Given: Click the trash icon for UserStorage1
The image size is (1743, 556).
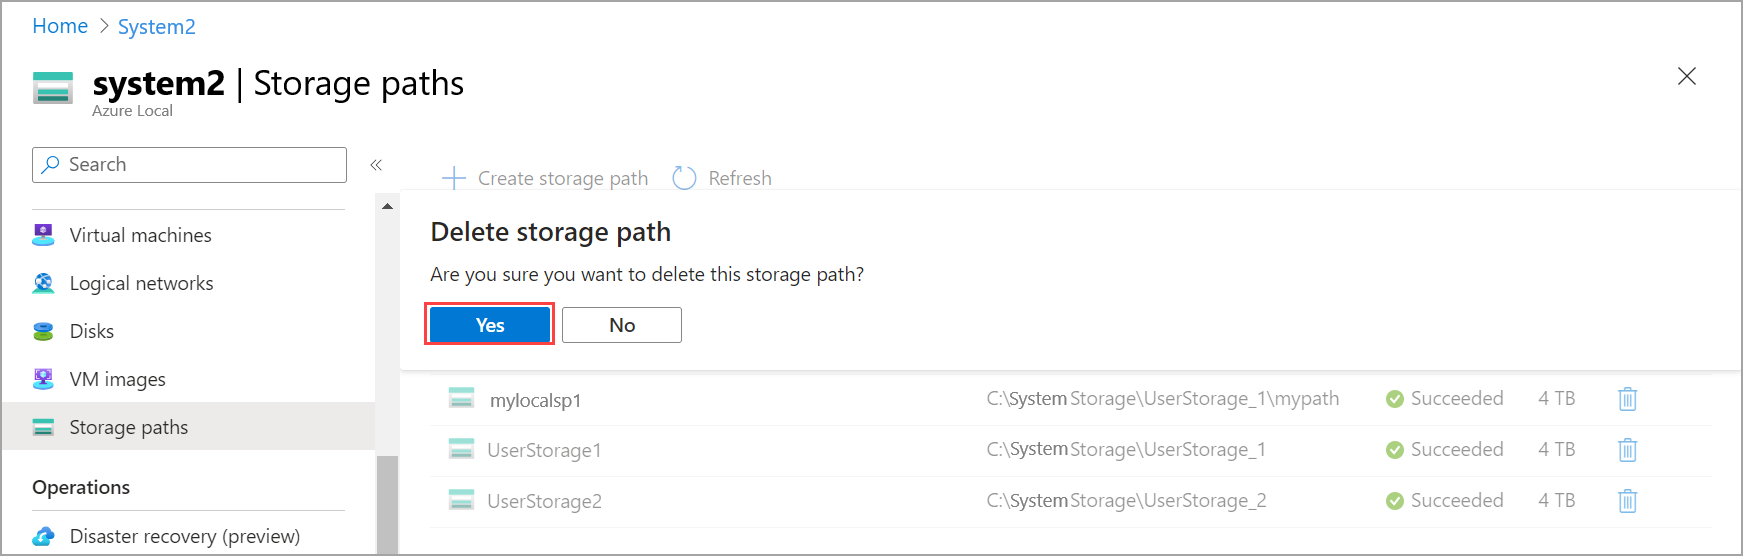Looking at the screenshot, I should tap(1627, 450).
